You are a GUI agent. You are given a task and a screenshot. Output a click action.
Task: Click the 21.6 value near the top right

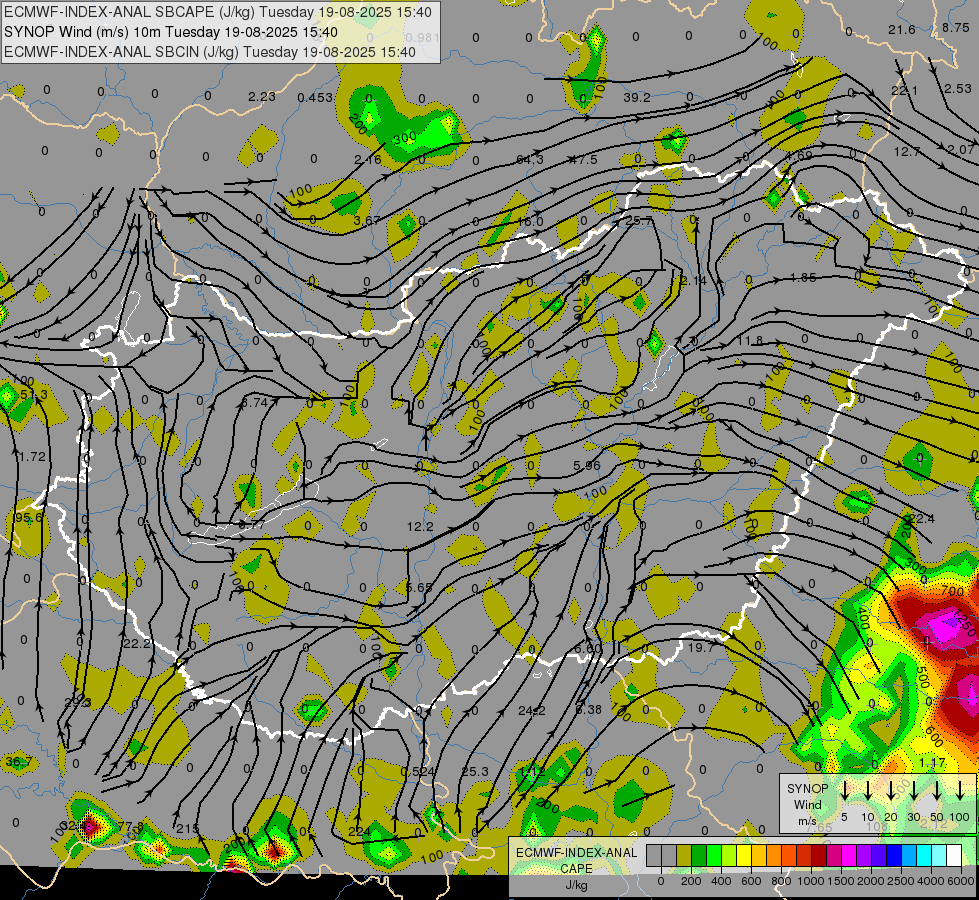pyautogui.click(x=902, y=29)
